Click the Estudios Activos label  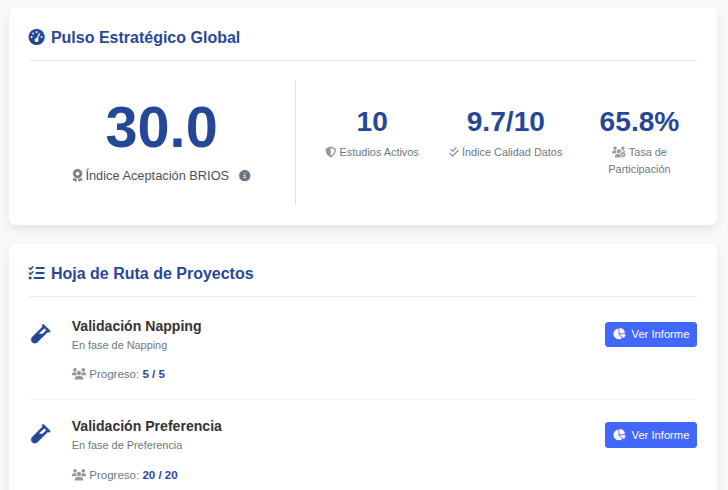(x=379, y=152)
